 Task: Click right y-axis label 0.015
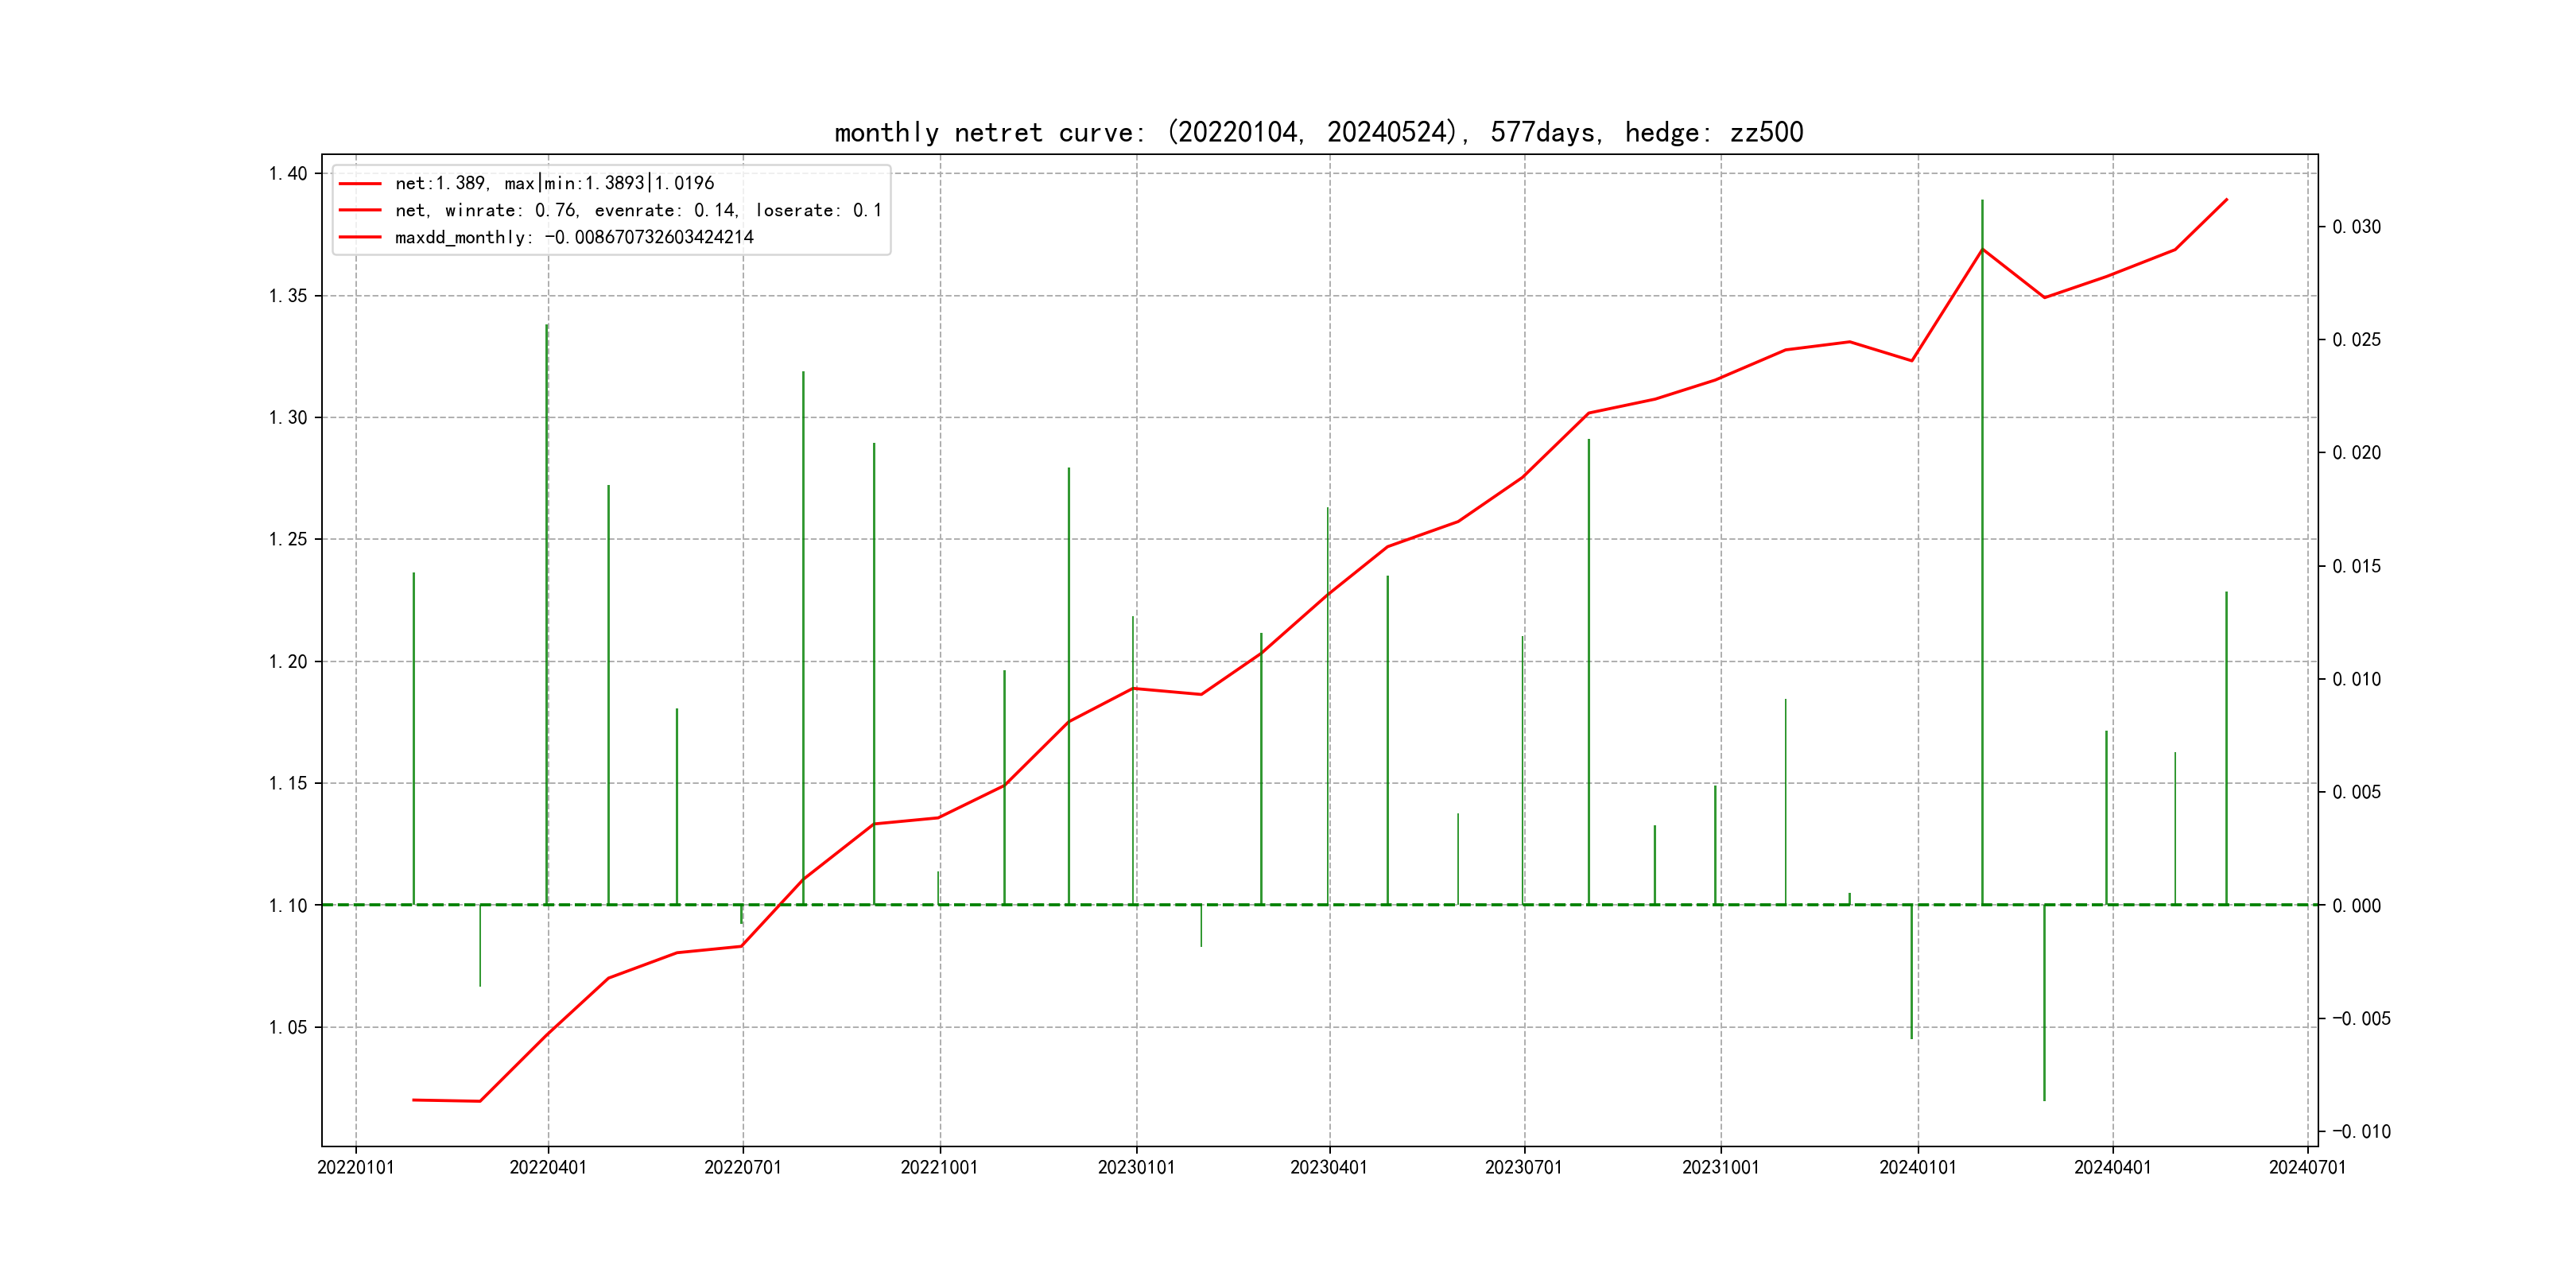[x=2356, y=566]
